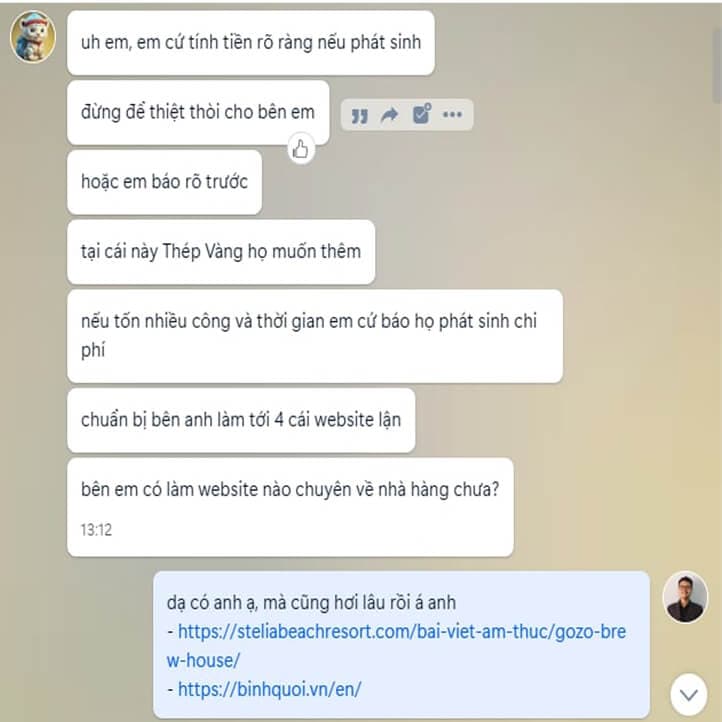Click the checkbox icon with a small circle badge
The image size is (722, 722).
click(x=421, y=114)
